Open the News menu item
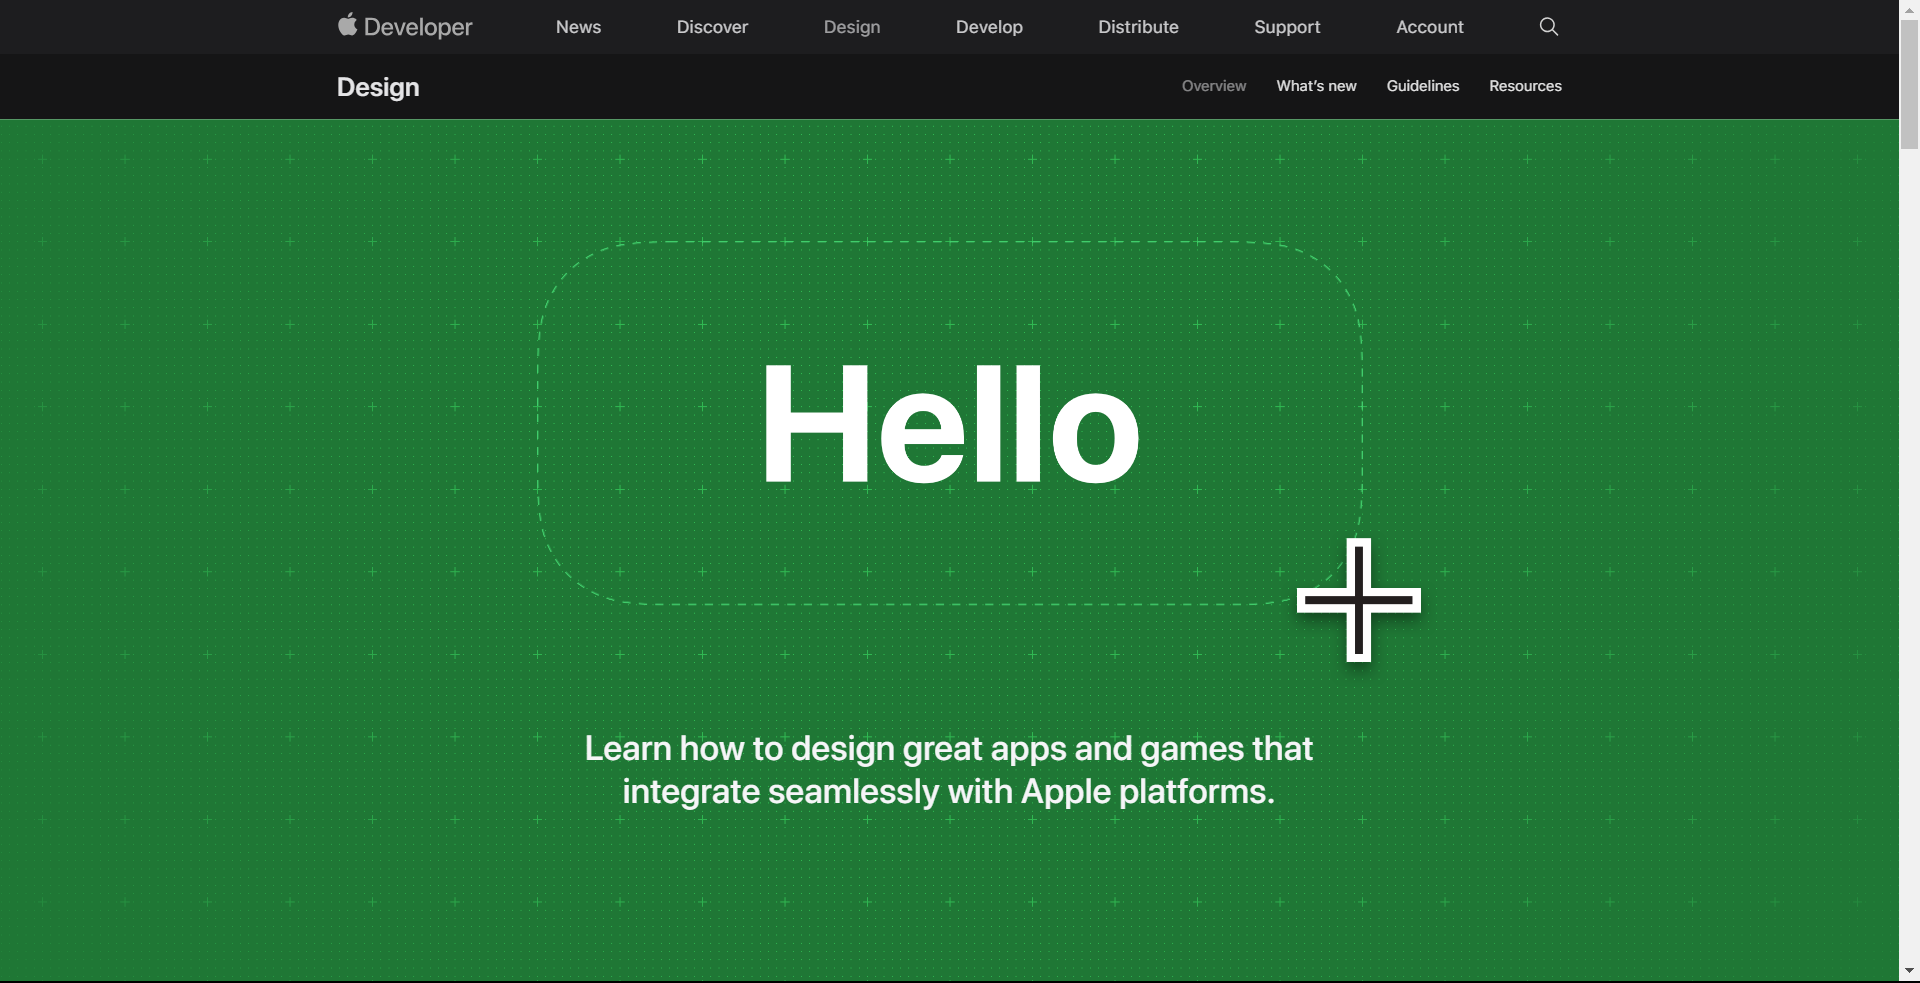Viewport: 1920px width, 983px height. [x=578, y=27]
